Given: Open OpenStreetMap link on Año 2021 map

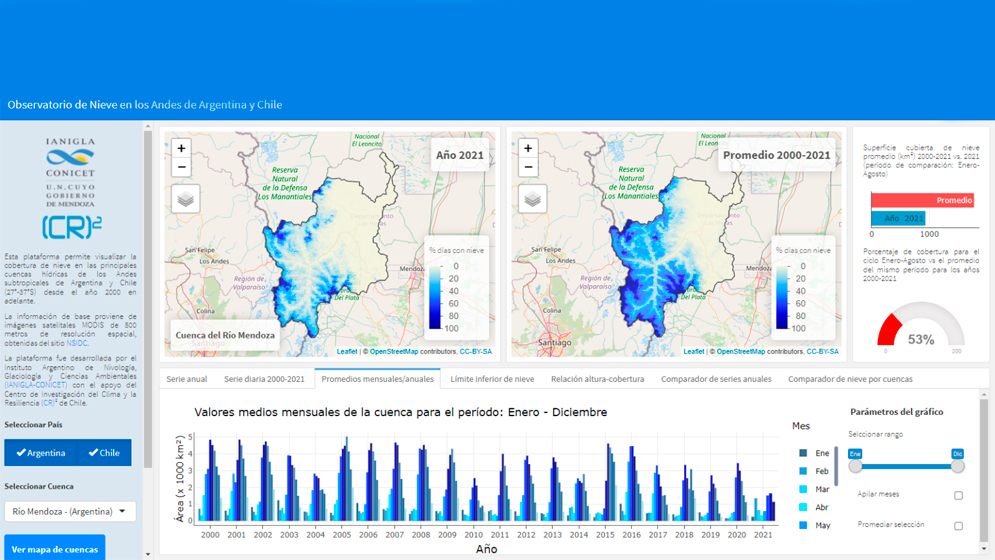Looking at the screenshot, I should 394,351.
